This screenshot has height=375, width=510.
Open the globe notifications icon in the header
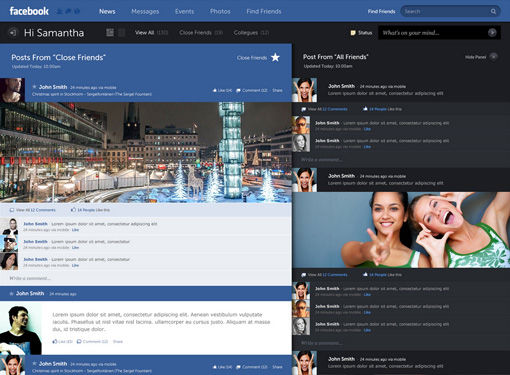point(77,11)
